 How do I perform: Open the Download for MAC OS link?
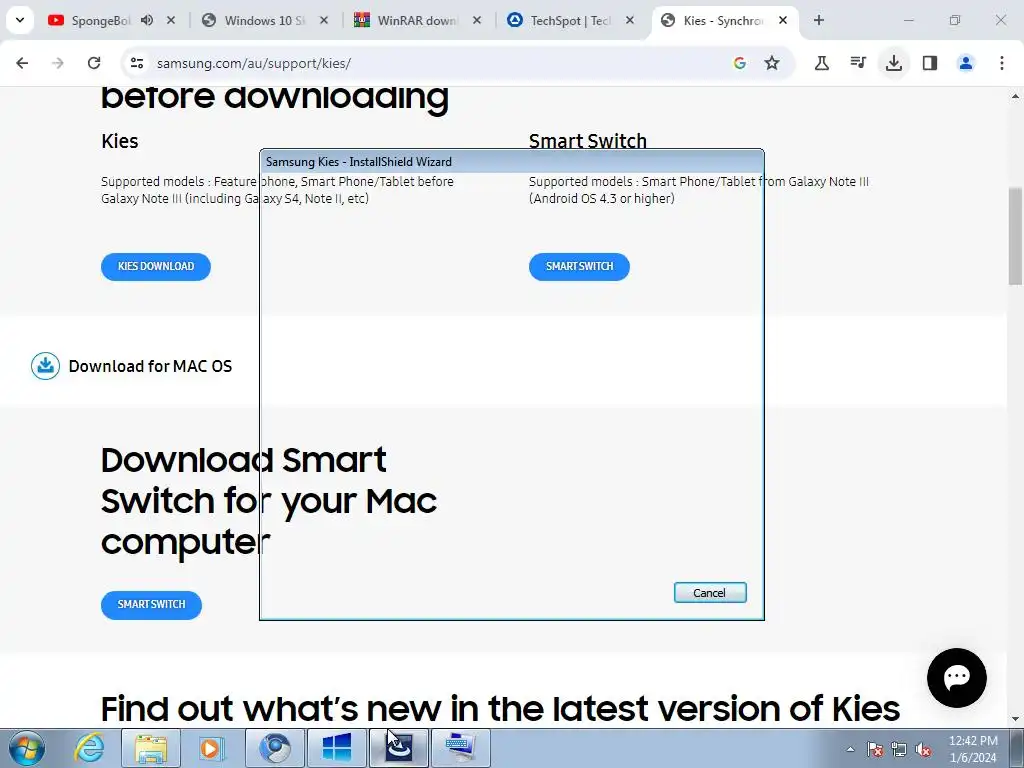[150, 366]
